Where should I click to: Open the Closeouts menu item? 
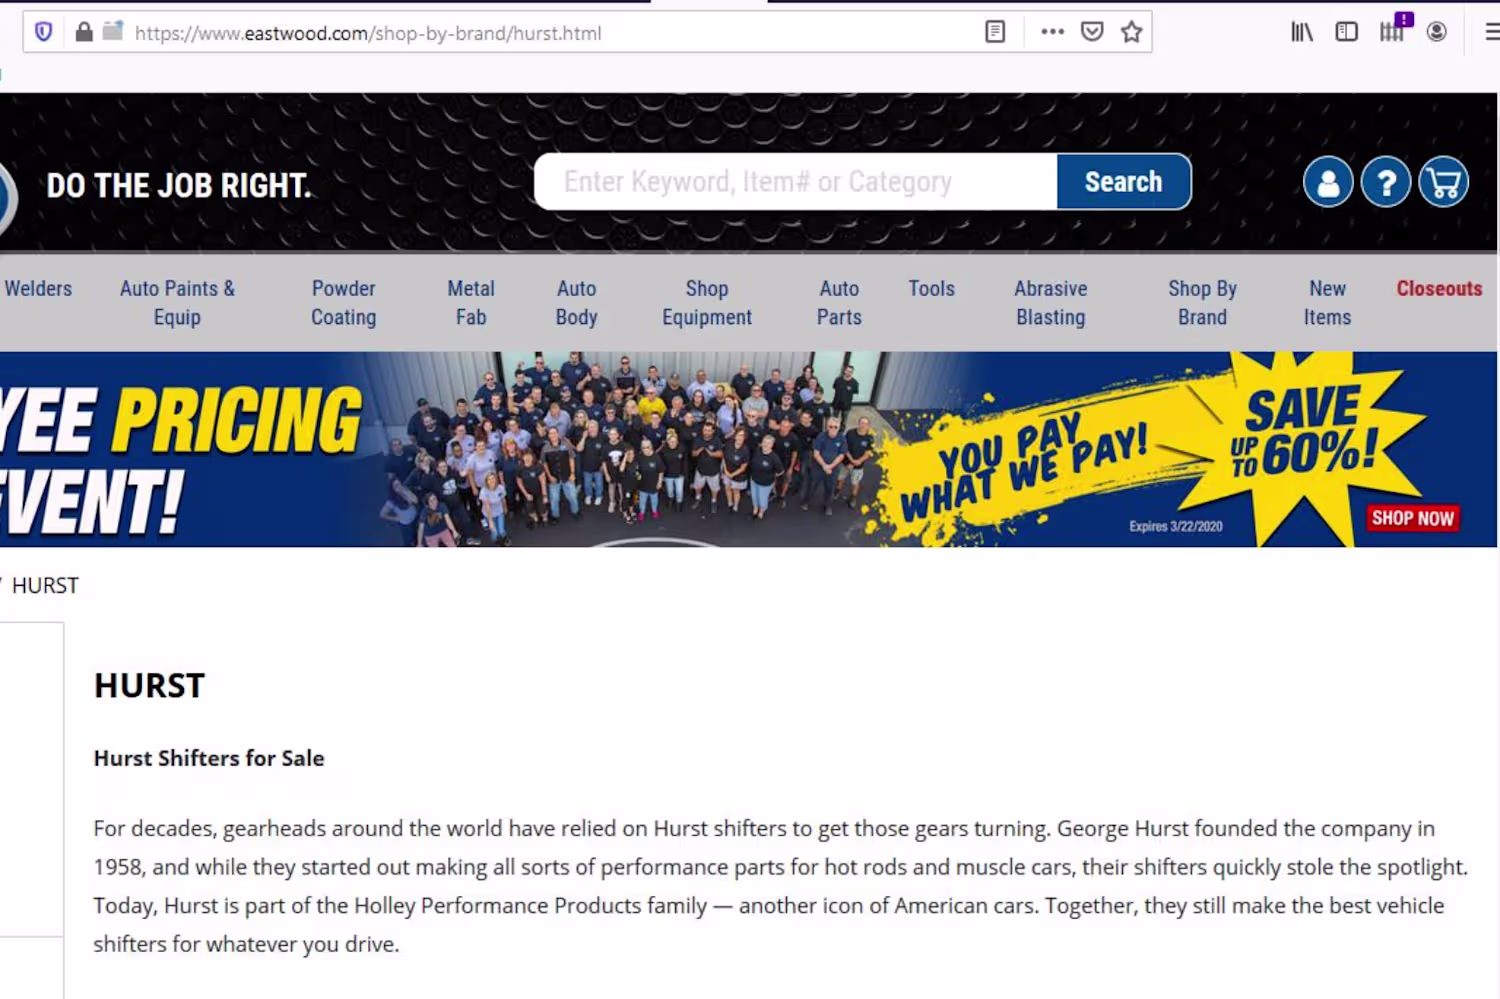pyautogui.click(x=1439, y=288)
